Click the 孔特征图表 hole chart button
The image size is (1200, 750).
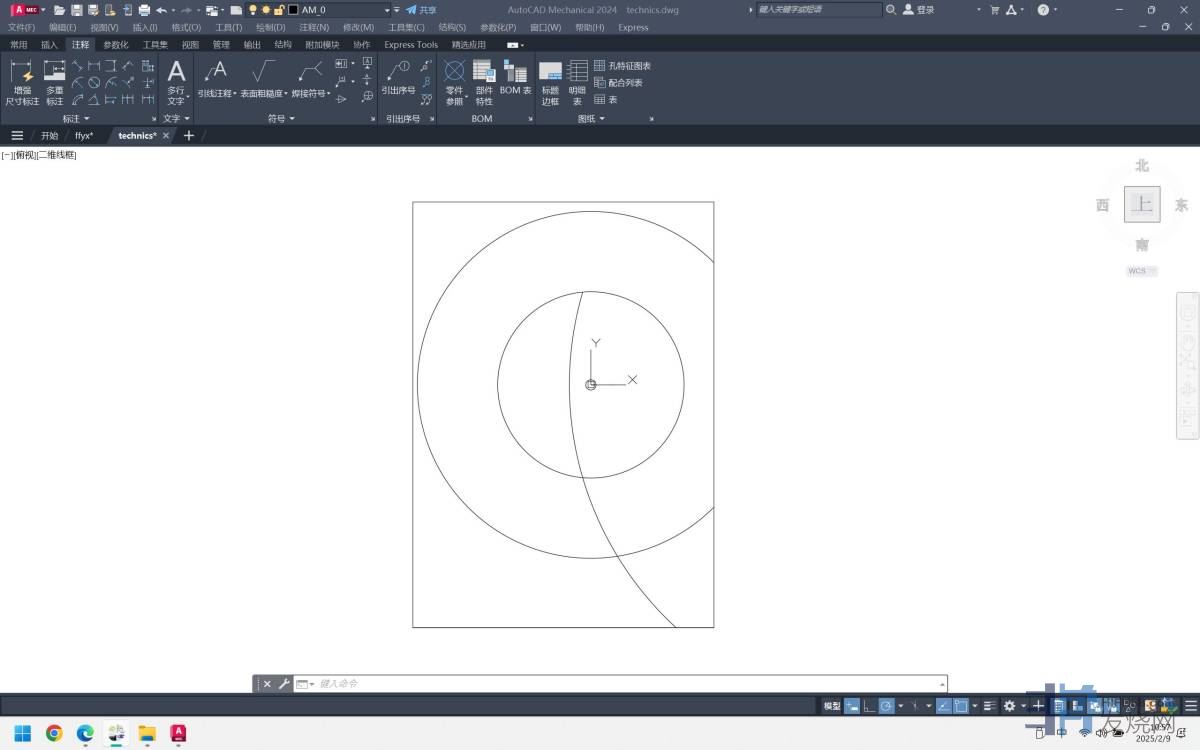coord(622,66)
